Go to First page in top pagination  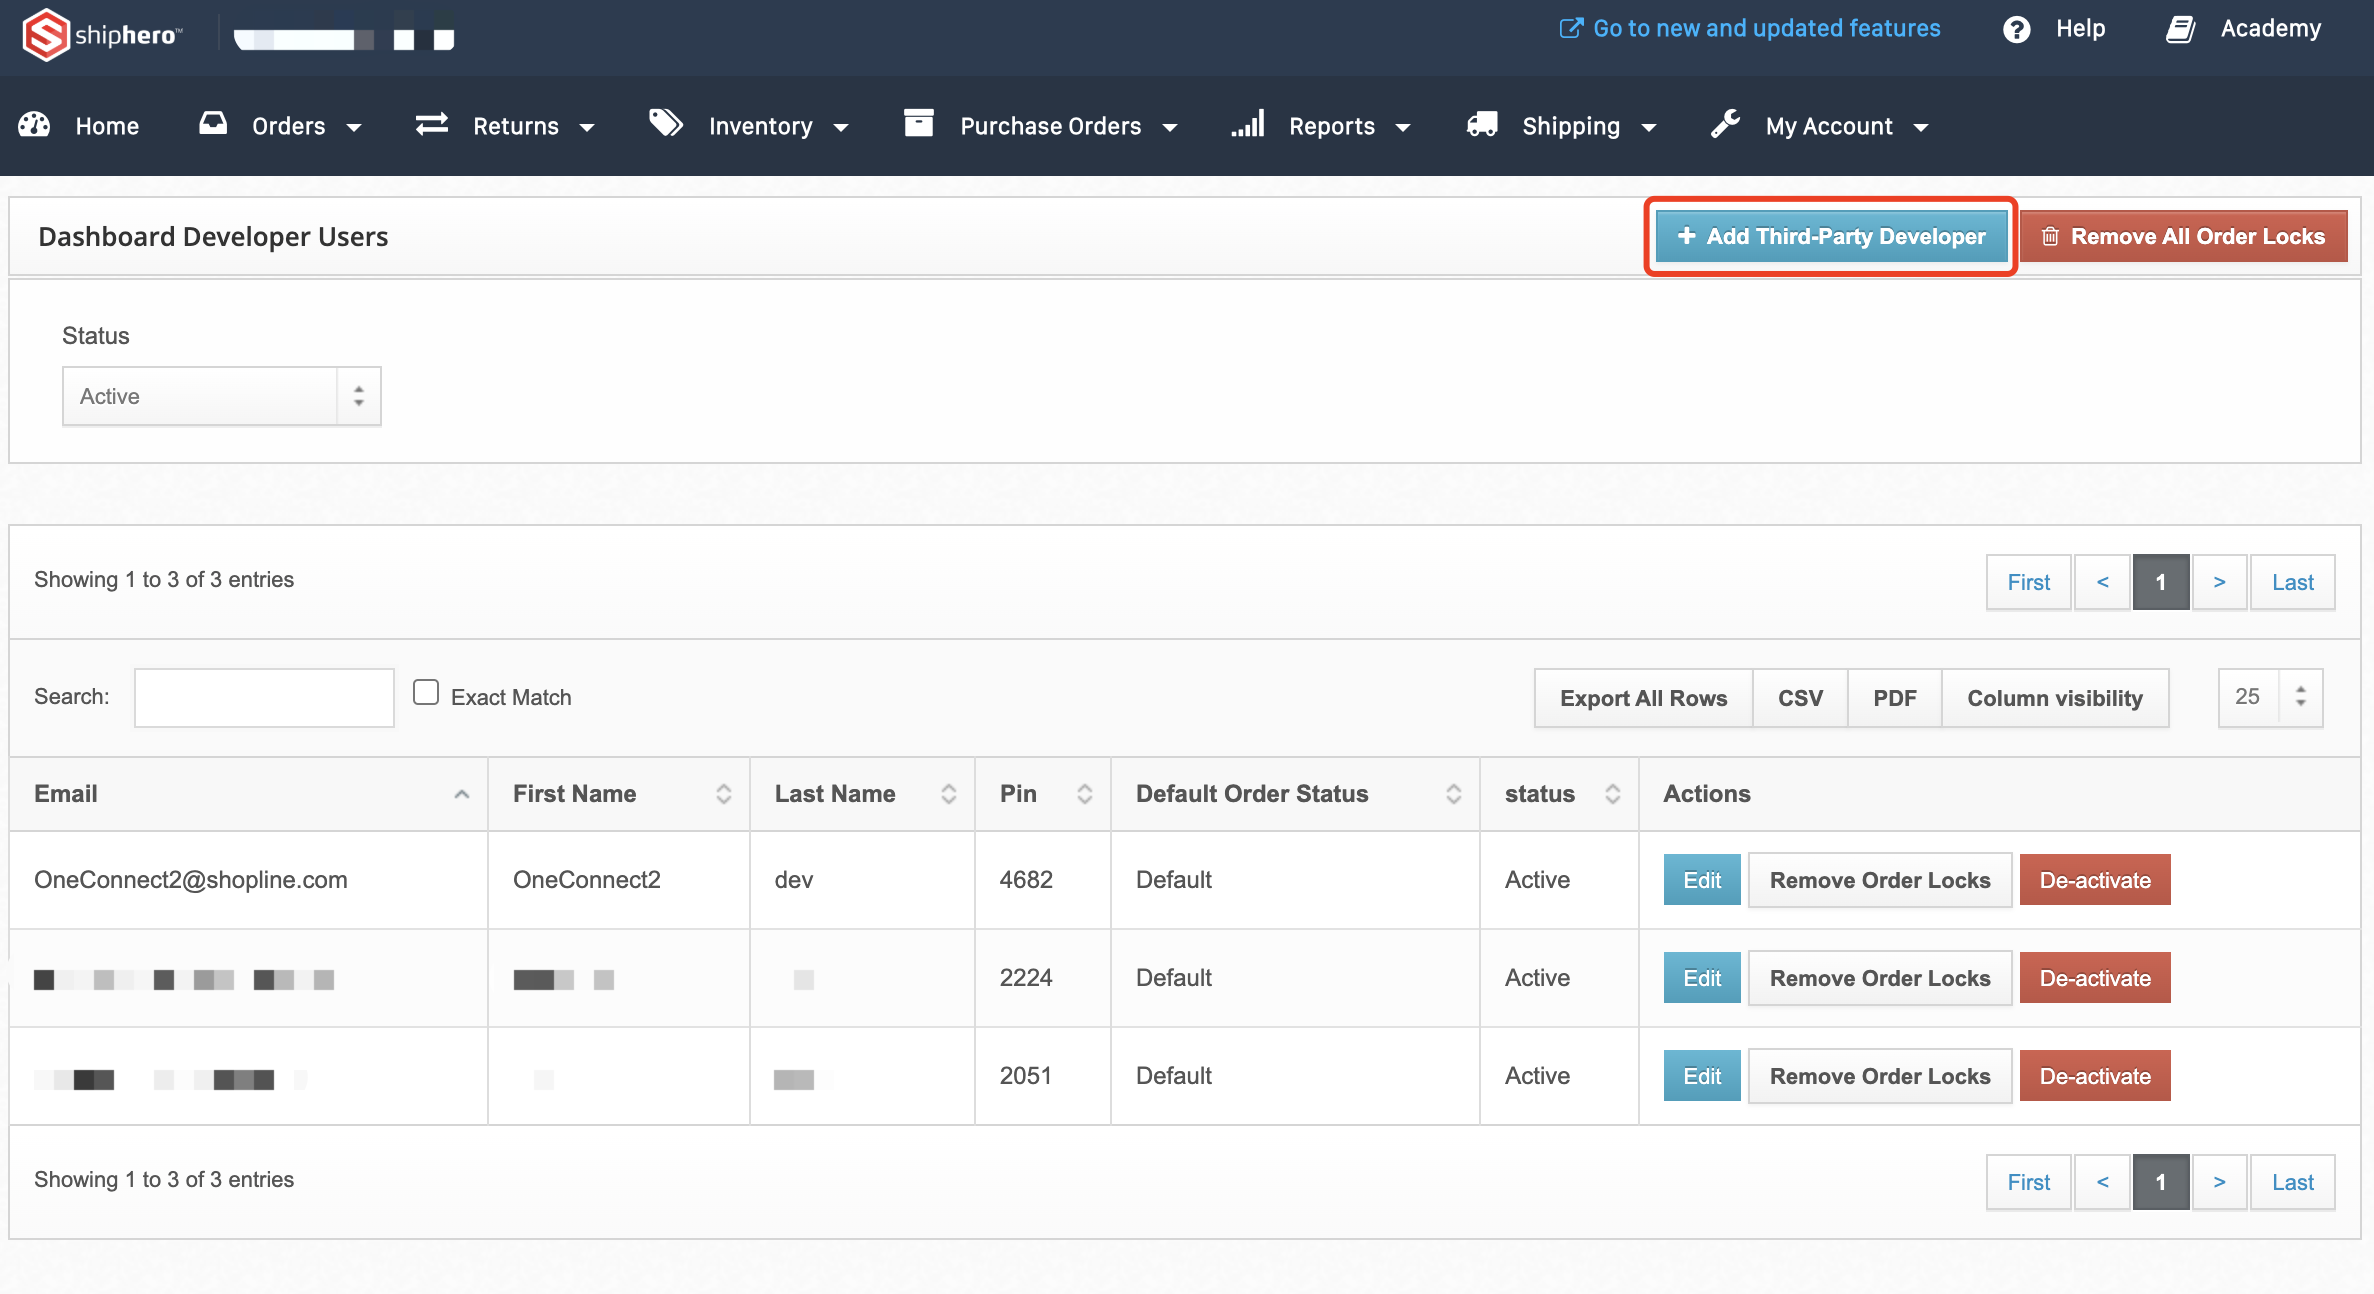(x=2028, y=582)
